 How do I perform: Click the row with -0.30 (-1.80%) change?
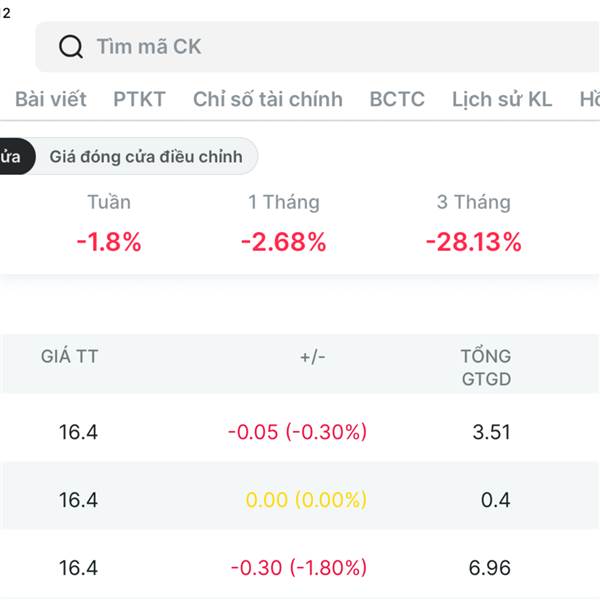pyautogui.click(x=298, y=568)
